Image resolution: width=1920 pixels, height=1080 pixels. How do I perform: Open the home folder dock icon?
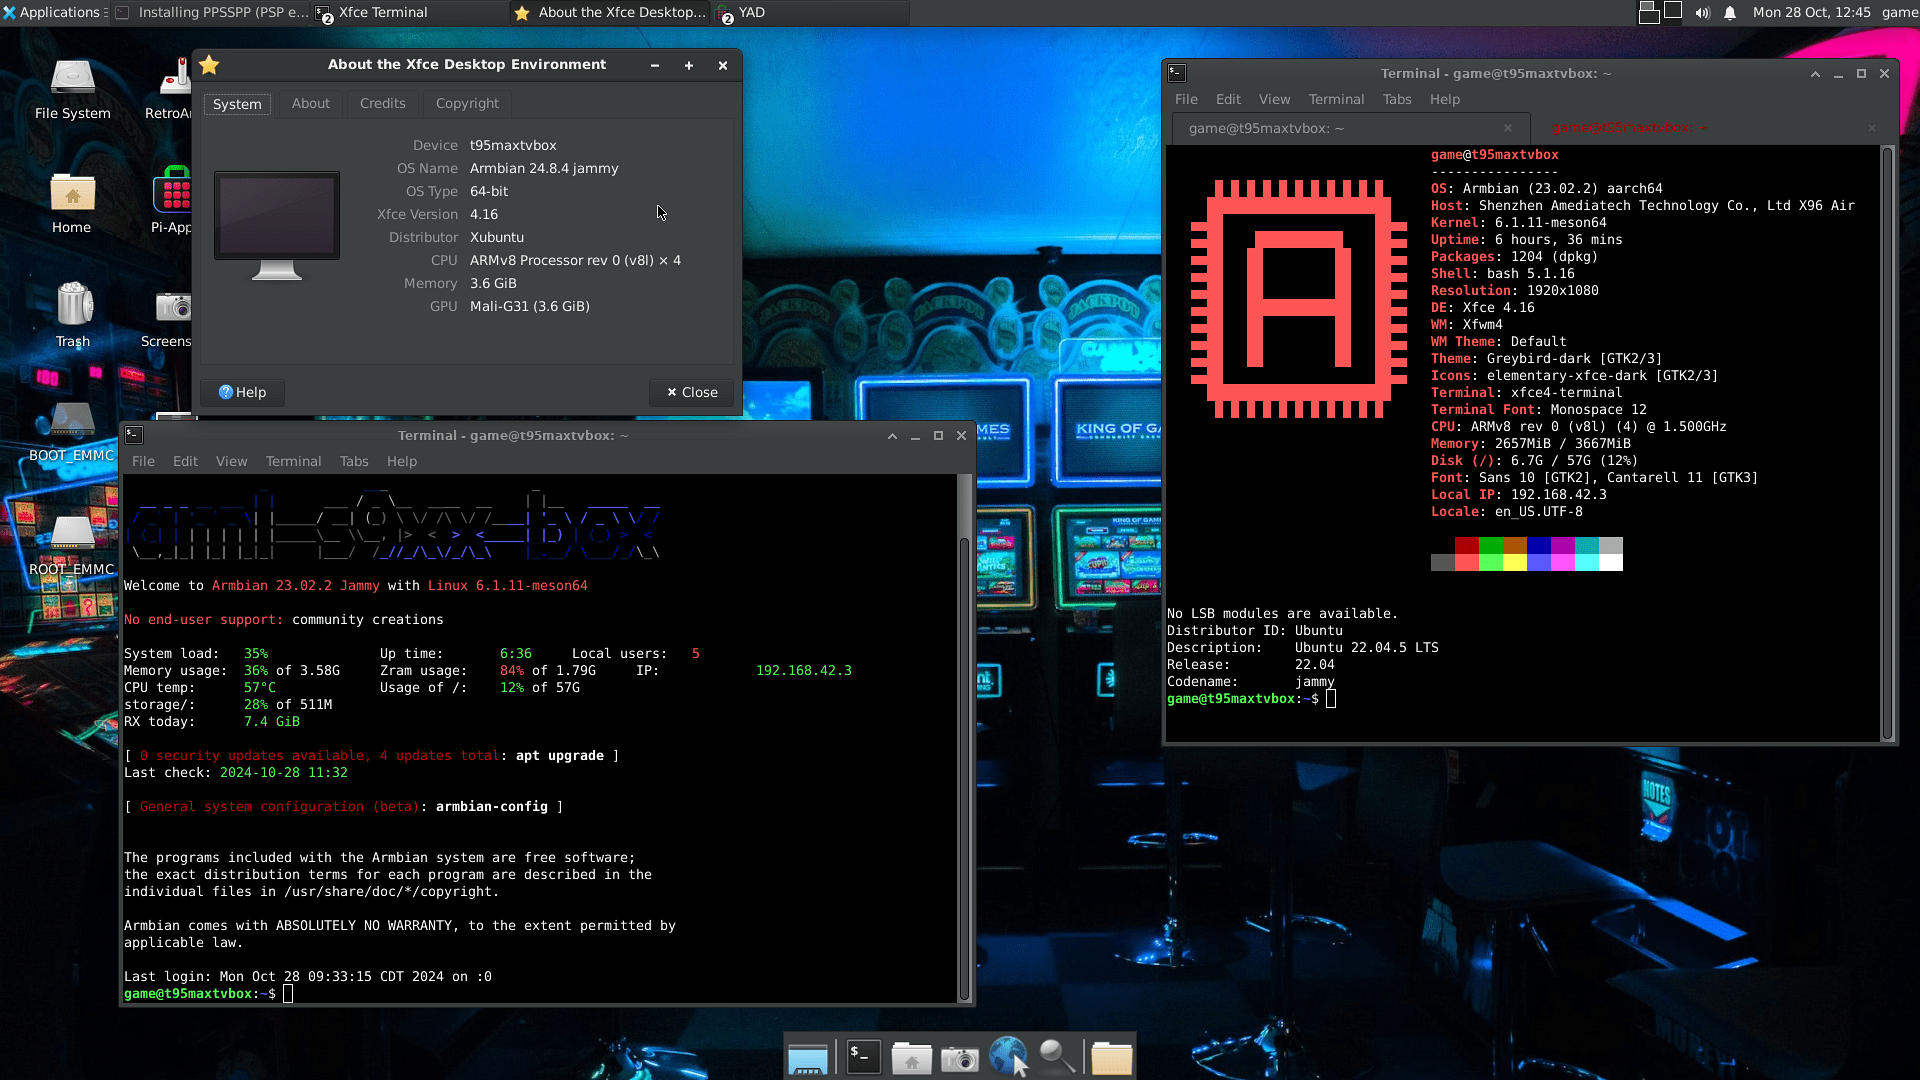tap(911, 1058)
